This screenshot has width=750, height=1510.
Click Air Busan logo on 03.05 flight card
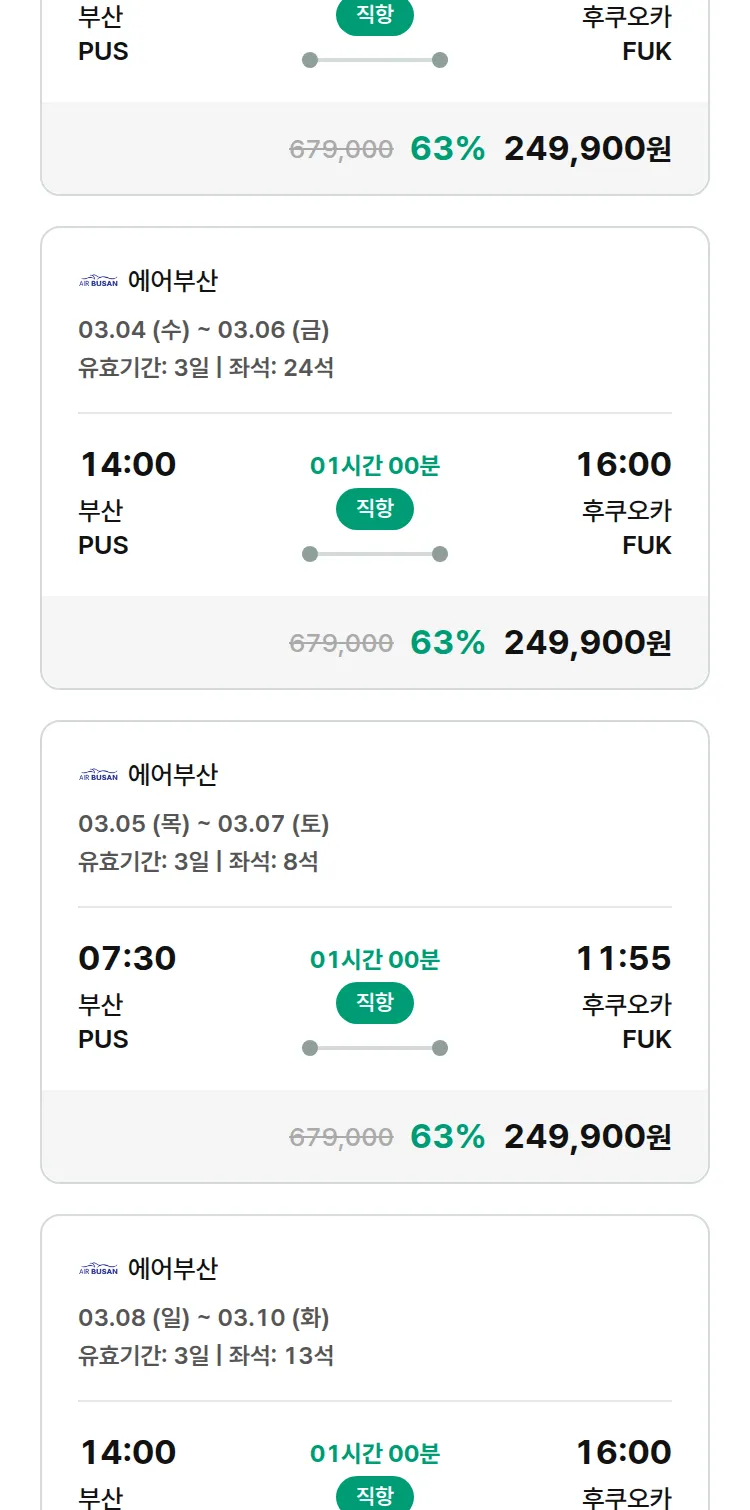[98, 775]
